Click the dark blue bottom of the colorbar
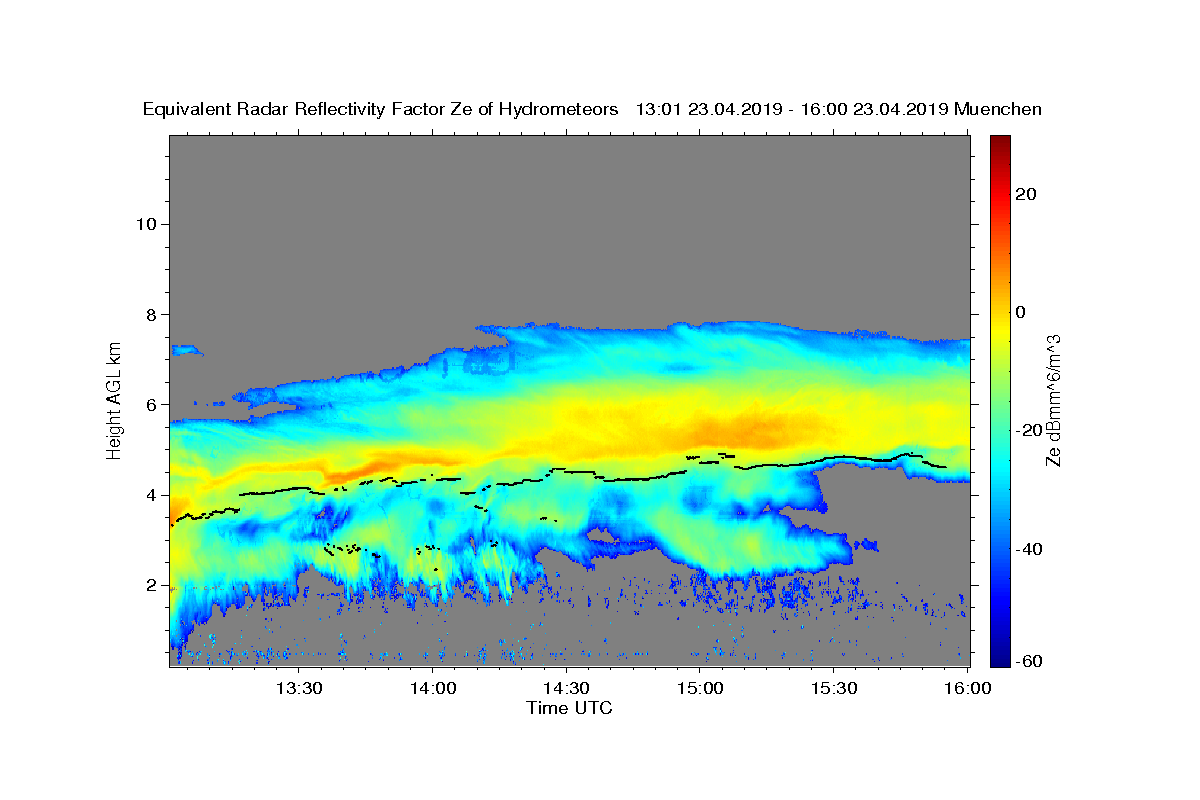Image resolution: width=1200 pixels, height=800 pixels. 1000,655
